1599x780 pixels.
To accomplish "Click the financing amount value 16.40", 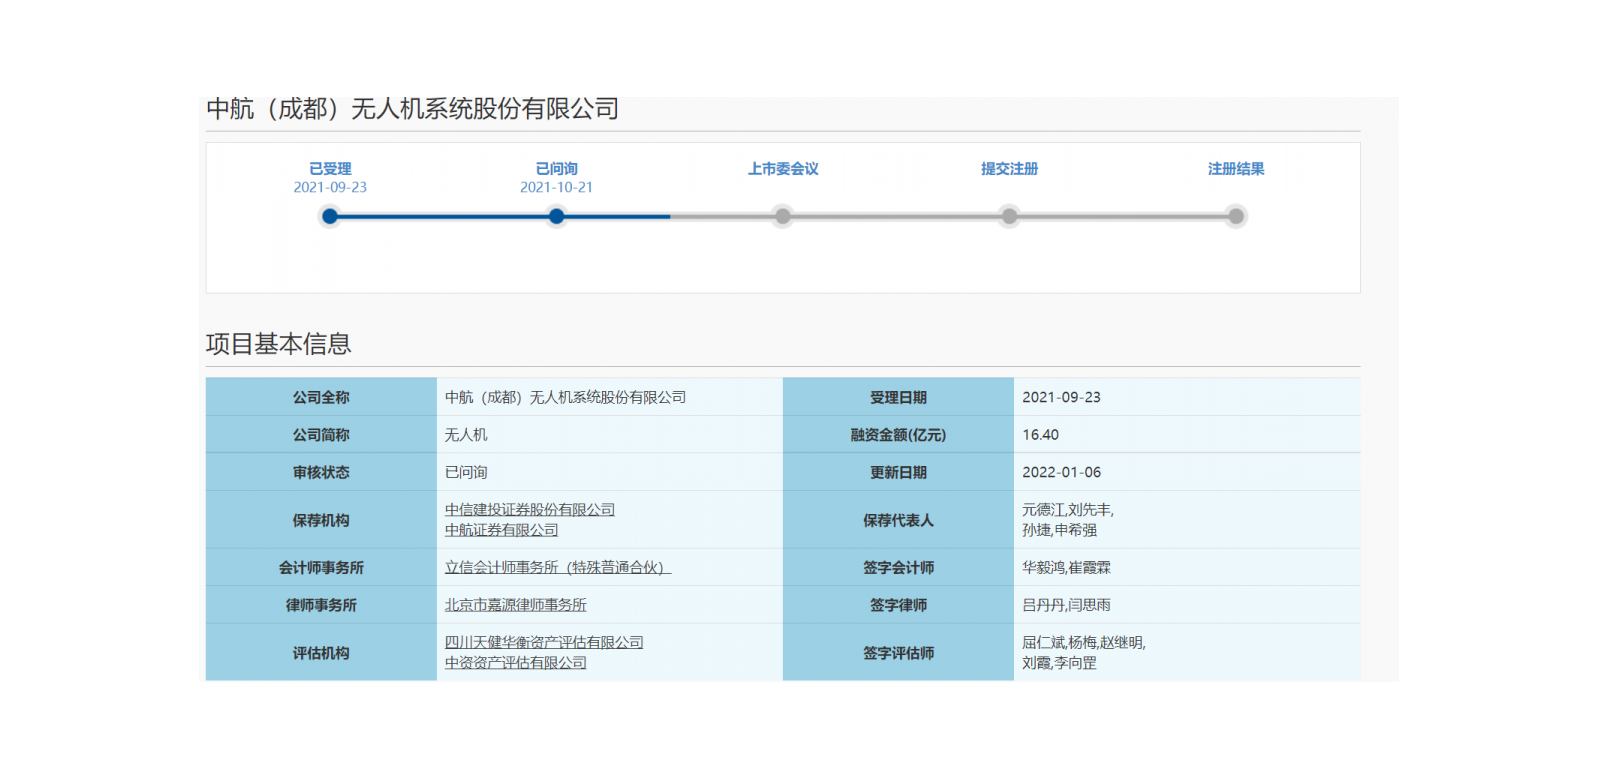I will click(1040, 435).
